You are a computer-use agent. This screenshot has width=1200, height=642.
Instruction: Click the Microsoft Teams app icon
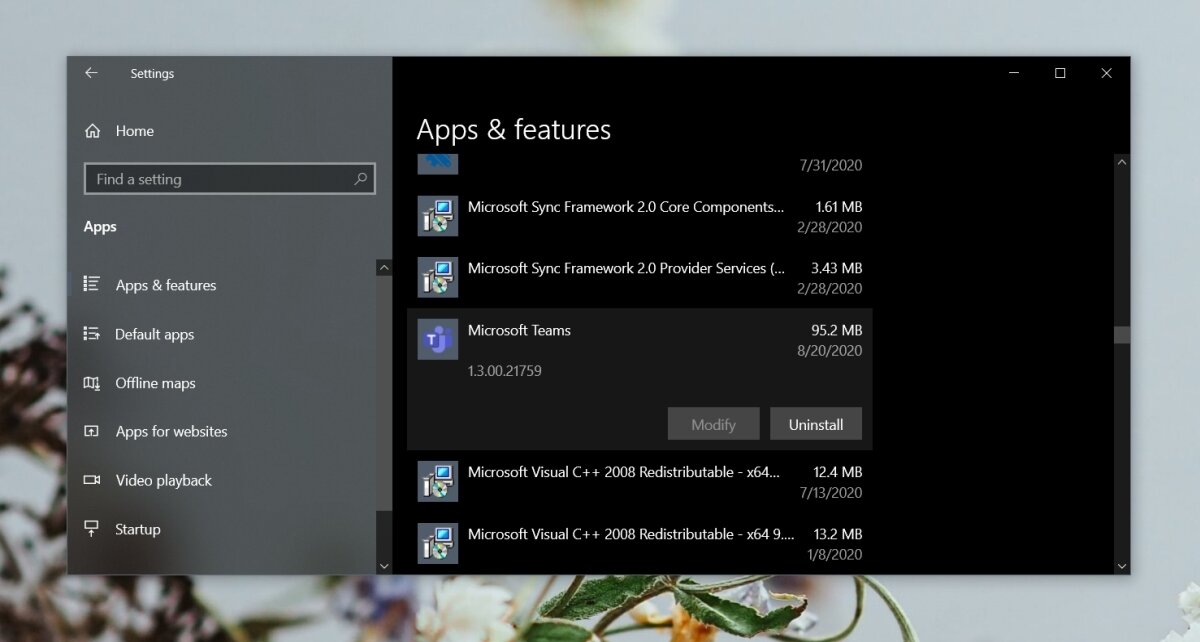click(x=437, y=340)
